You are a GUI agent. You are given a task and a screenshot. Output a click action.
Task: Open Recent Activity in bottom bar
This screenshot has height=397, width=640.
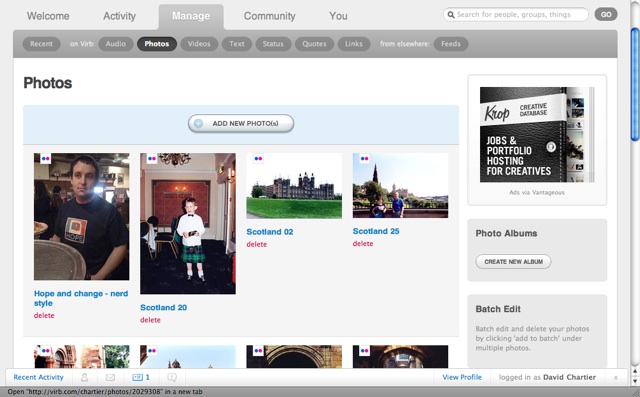point(38,377)
